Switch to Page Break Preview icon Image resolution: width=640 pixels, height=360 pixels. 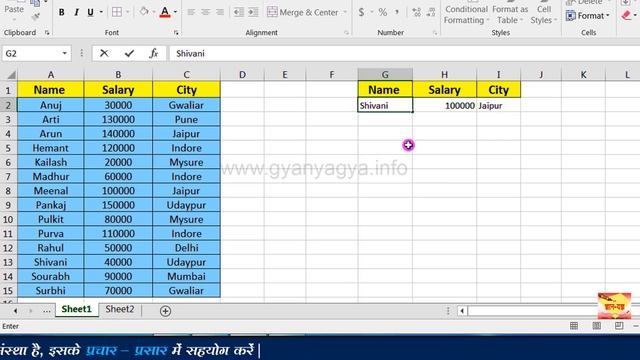pos(619,326)
